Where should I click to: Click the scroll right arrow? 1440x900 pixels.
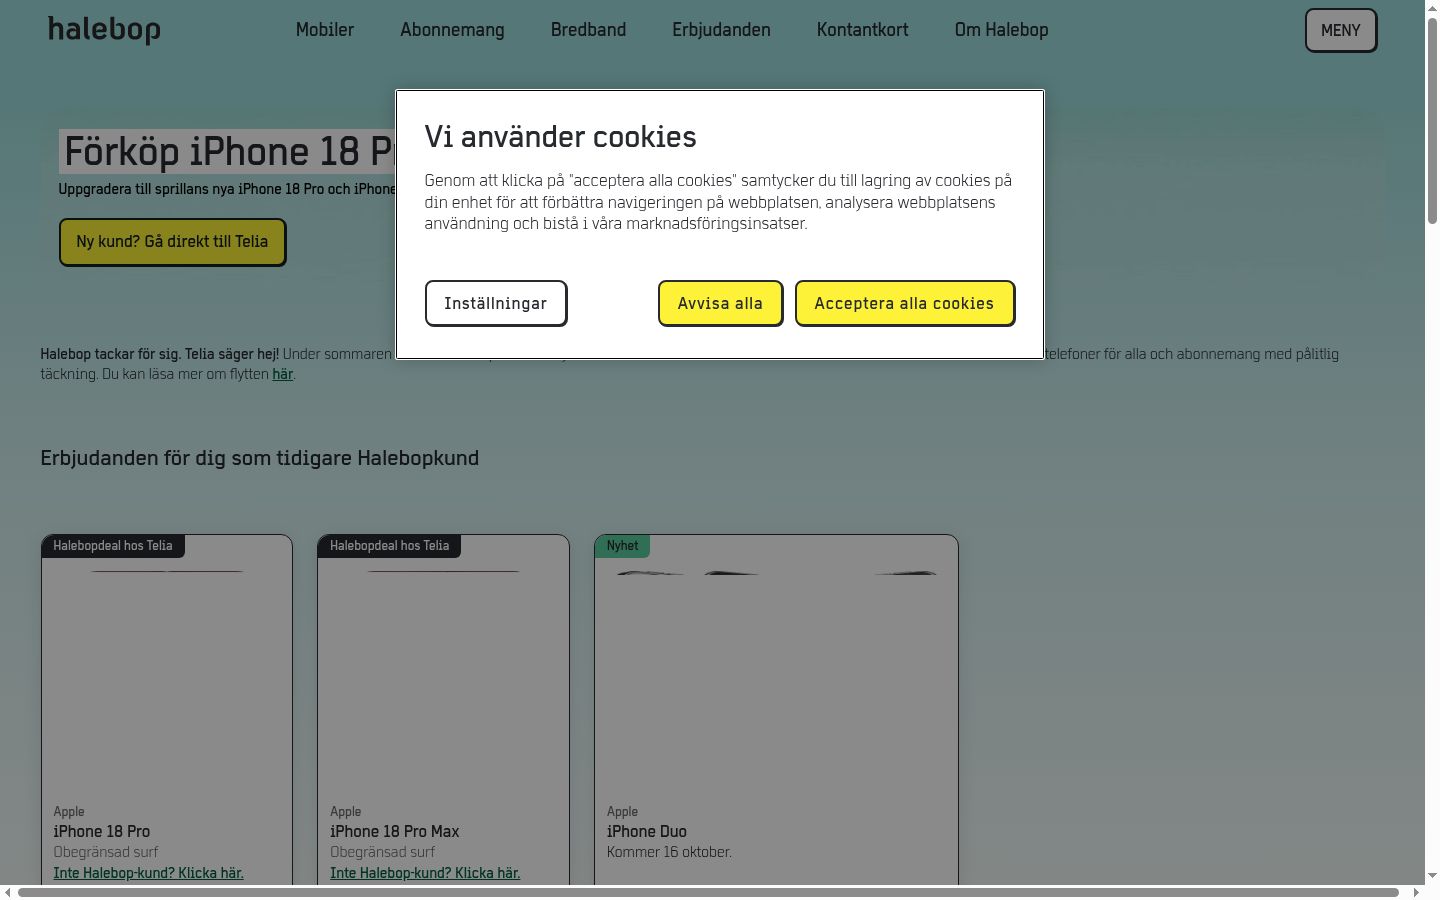click(x=1416, y=892)
